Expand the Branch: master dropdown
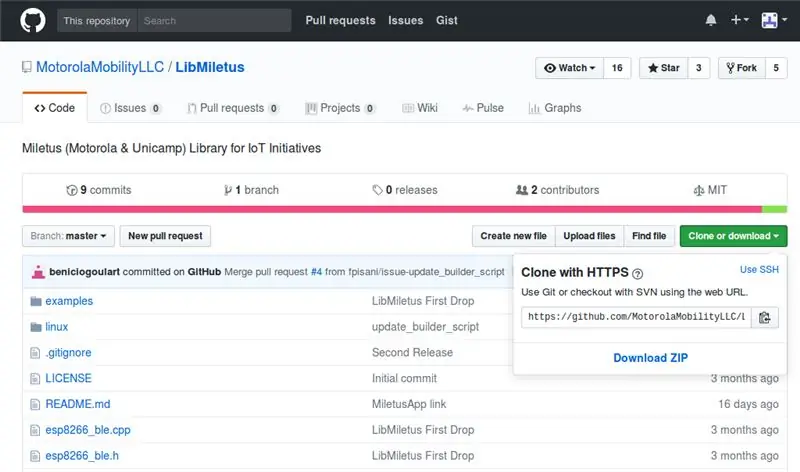Image resolution: width=800 pixels, height=472 pixels. click(68, 236)
